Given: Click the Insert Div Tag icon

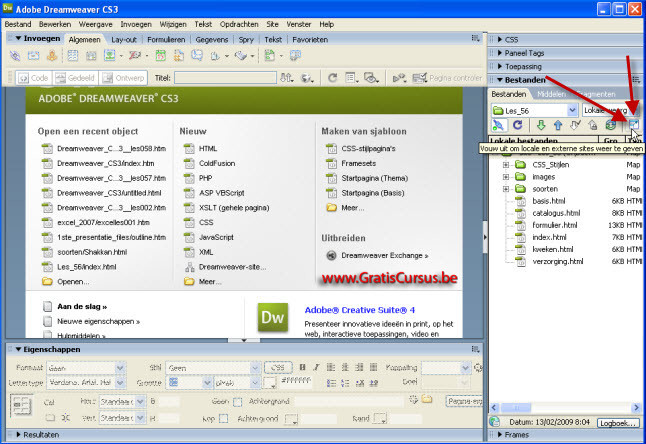Looking at the screenshot, I should point(91,56).
